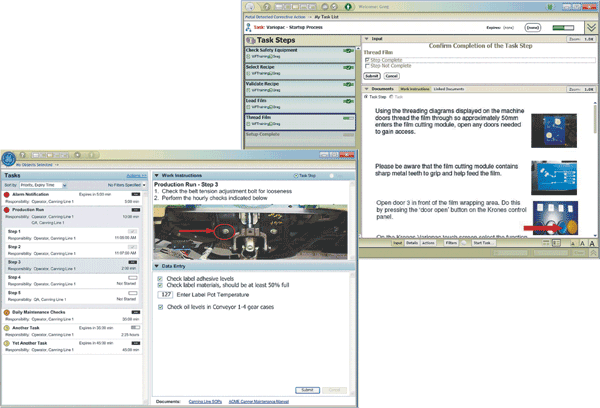
Task: Click round indicator beside Filters button
Action: tap(464, 243)
